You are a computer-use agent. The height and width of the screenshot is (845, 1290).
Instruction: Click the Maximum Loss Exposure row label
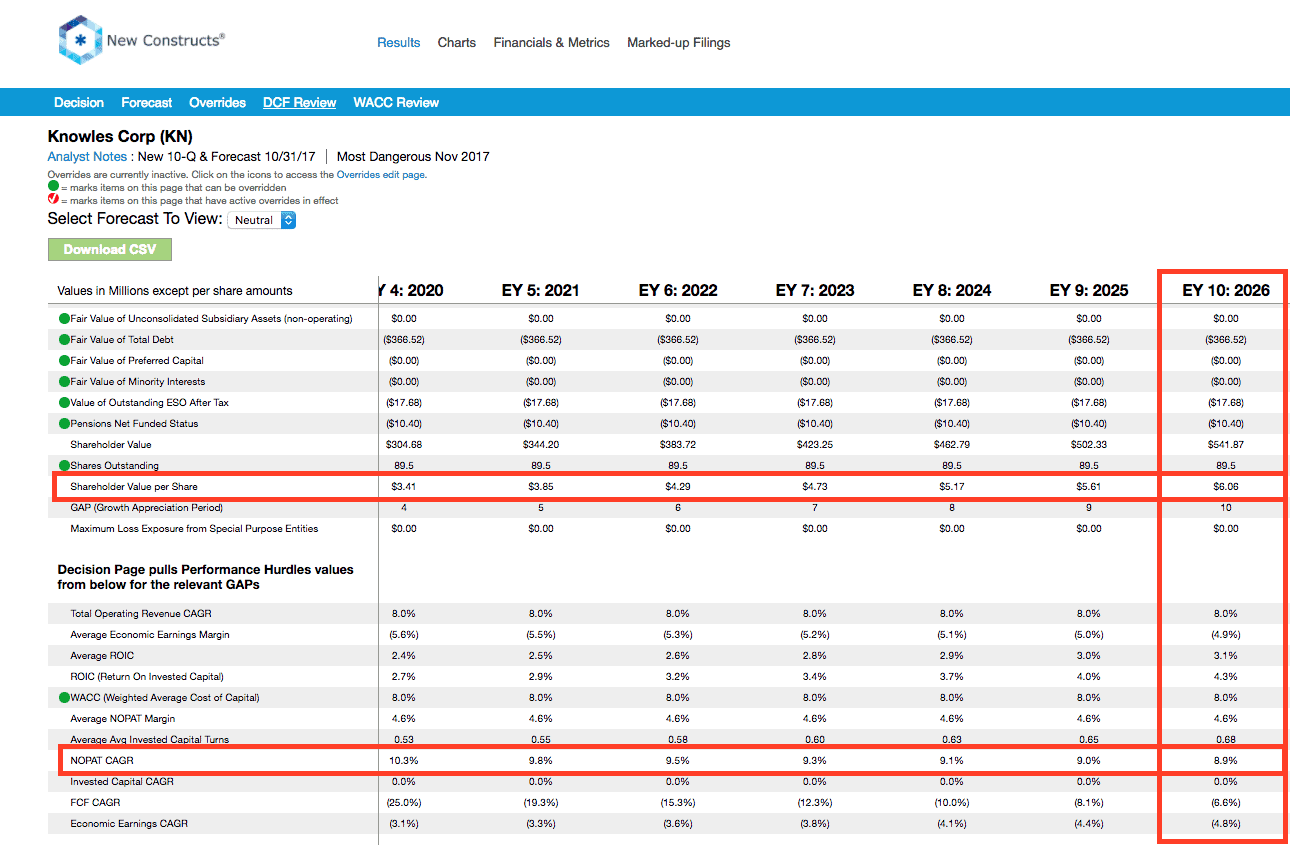(194, 529)
